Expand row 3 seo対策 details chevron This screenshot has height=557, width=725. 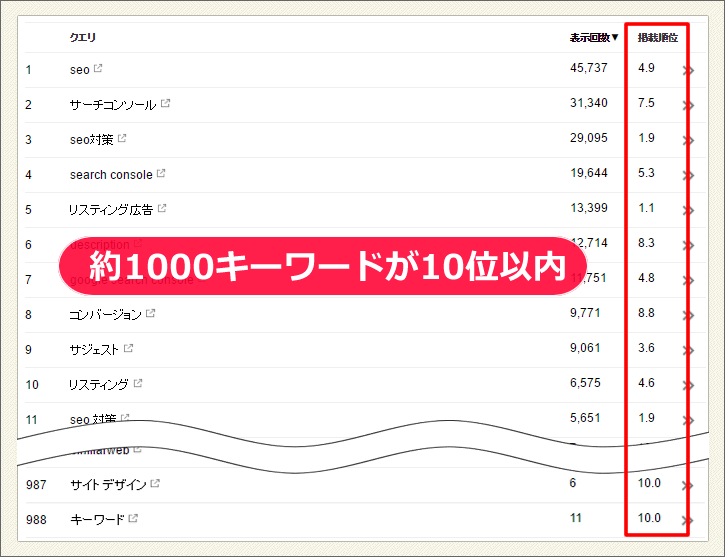click(688, 141)
